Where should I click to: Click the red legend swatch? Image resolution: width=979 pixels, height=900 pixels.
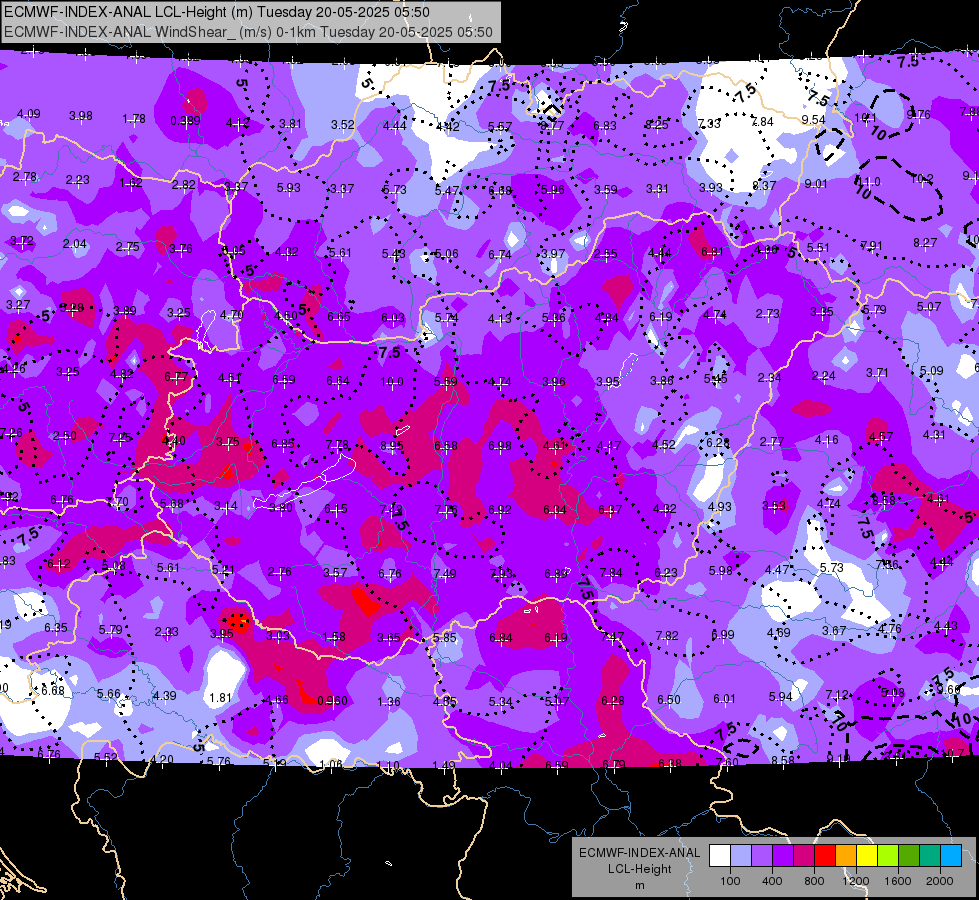825,856
